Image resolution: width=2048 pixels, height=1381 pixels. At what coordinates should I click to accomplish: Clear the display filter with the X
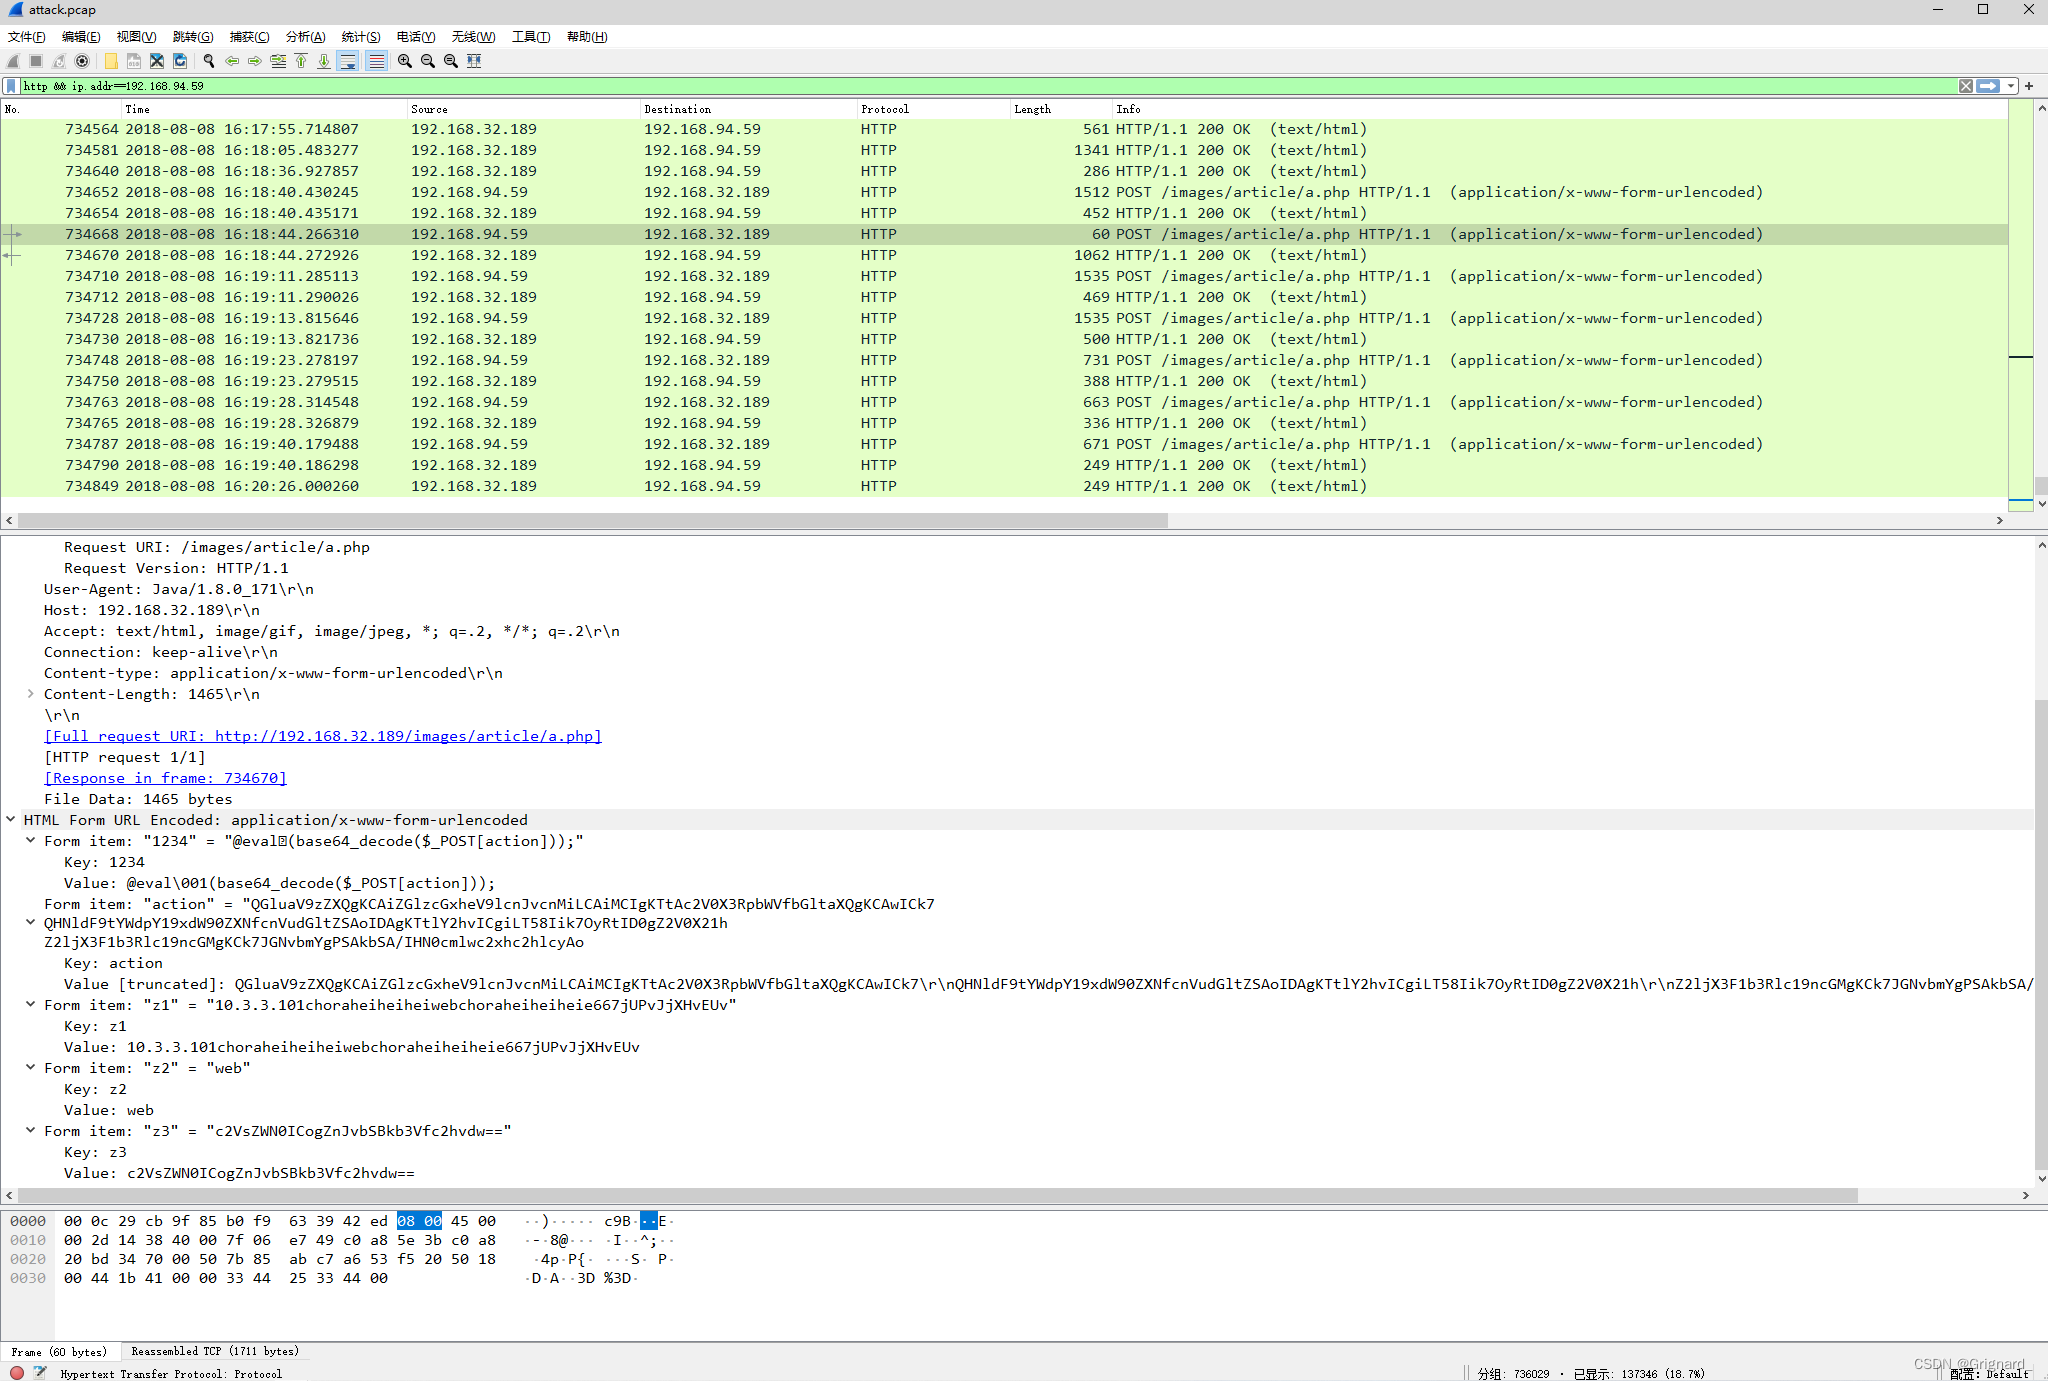1966,86
